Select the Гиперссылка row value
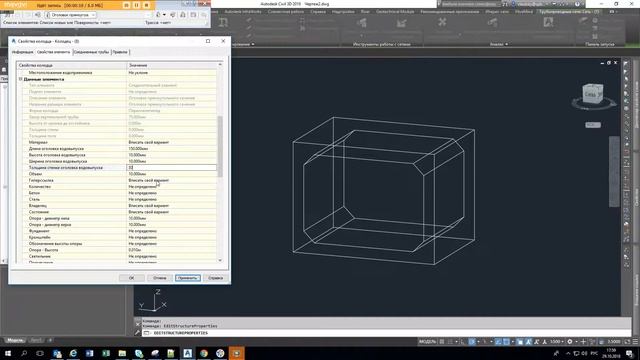The width and height of the screenshot is (640, 360). point(172,180)
